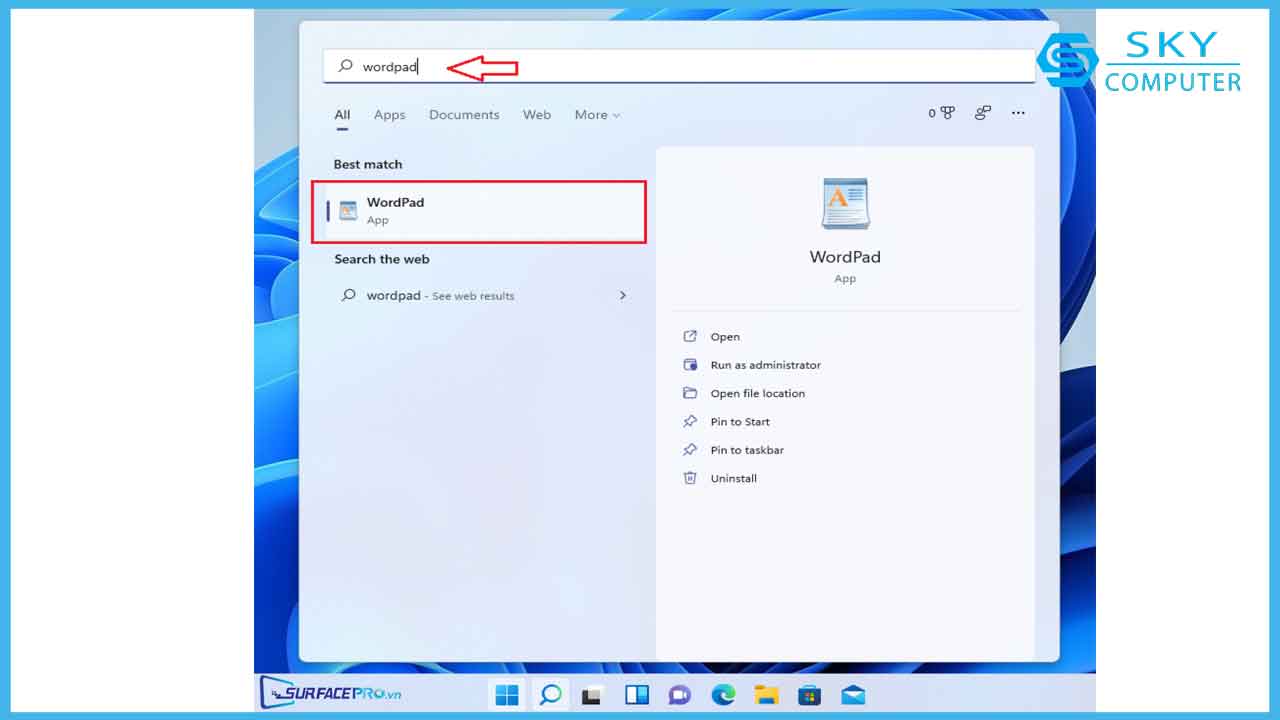
Task: Switch to the Web filter tab
Action: coord(537,115)
